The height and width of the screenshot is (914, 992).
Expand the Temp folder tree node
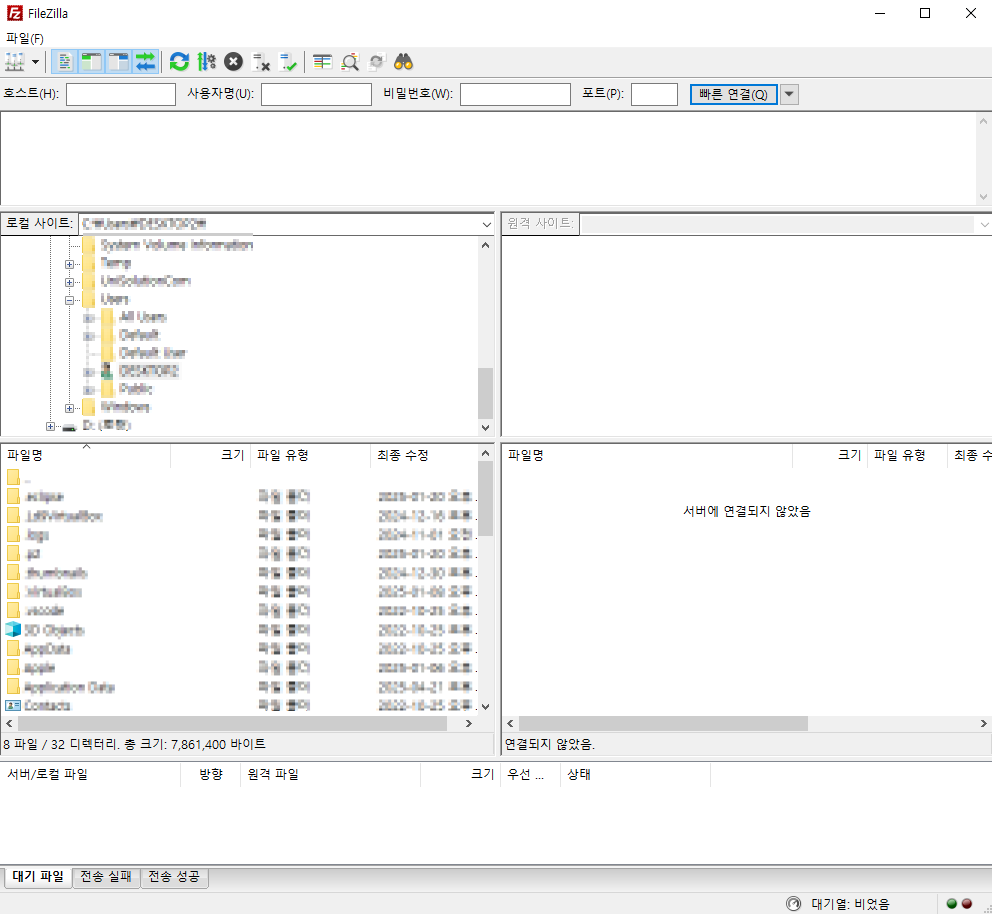pyautogui.click(x=70, y=264)
